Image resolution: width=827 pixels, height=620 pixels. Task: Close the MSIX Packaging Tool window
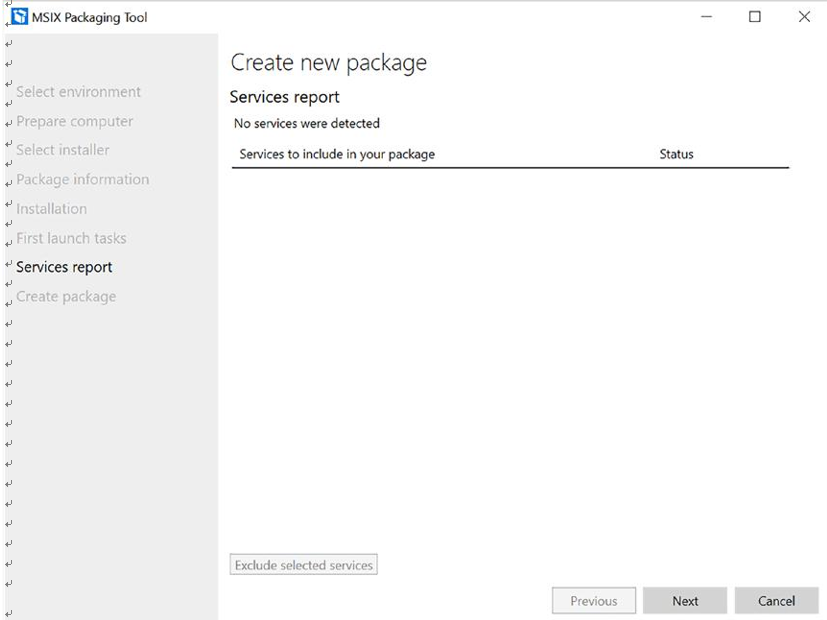coord(804,17)
